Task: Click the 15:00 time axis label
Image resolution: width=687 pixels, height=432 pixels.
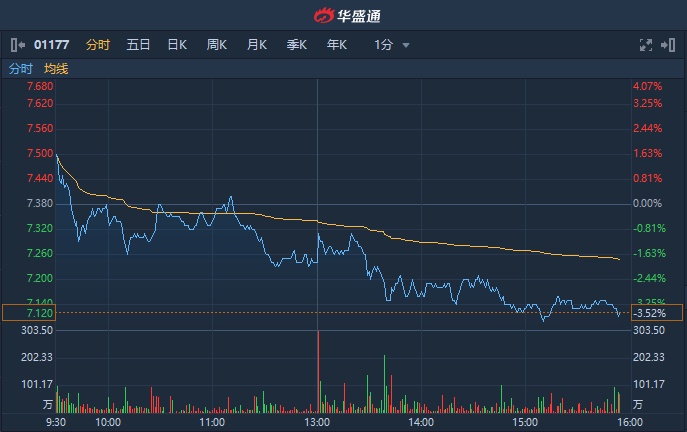Action: (525, 422)
